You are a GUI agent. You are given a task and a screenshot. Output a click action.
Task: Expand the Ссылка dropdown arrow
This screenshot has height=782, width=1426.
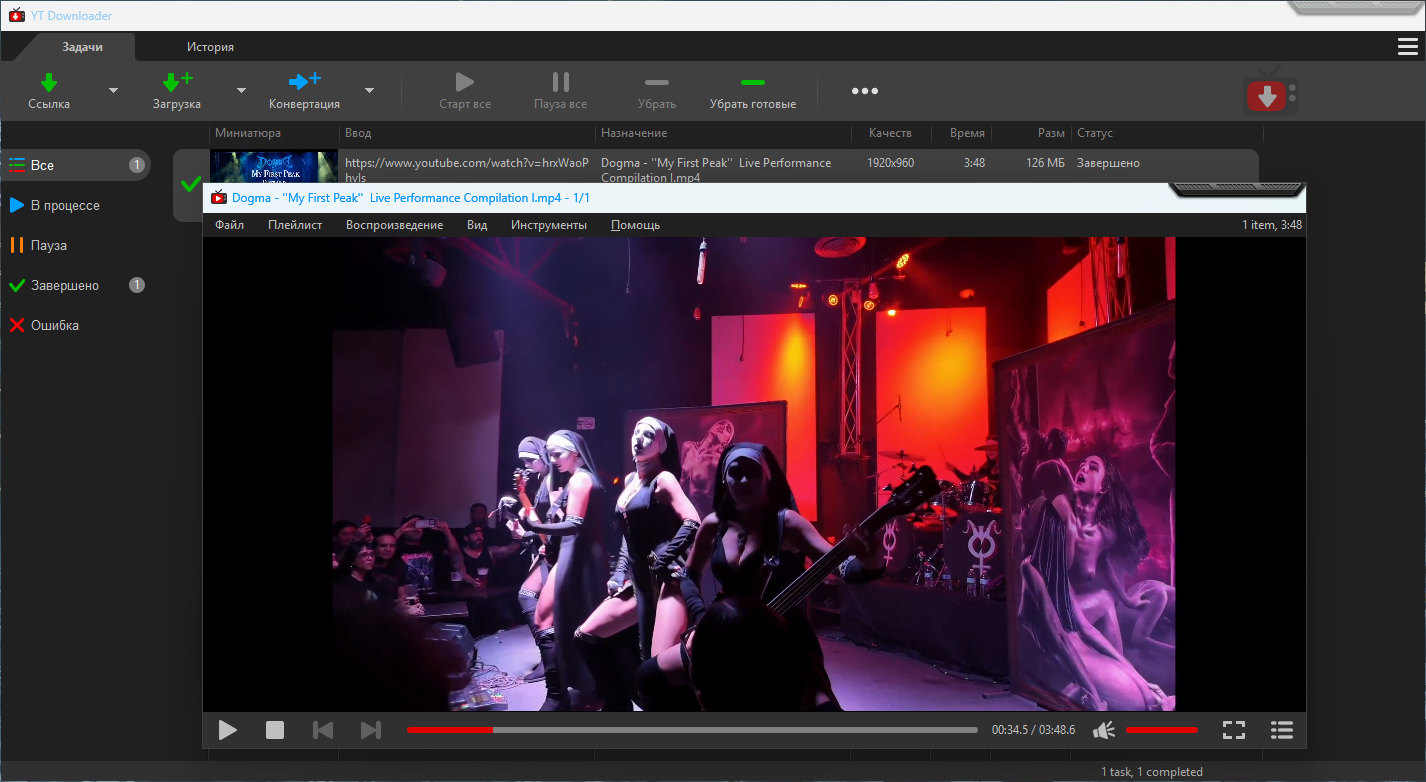point(113,91)
